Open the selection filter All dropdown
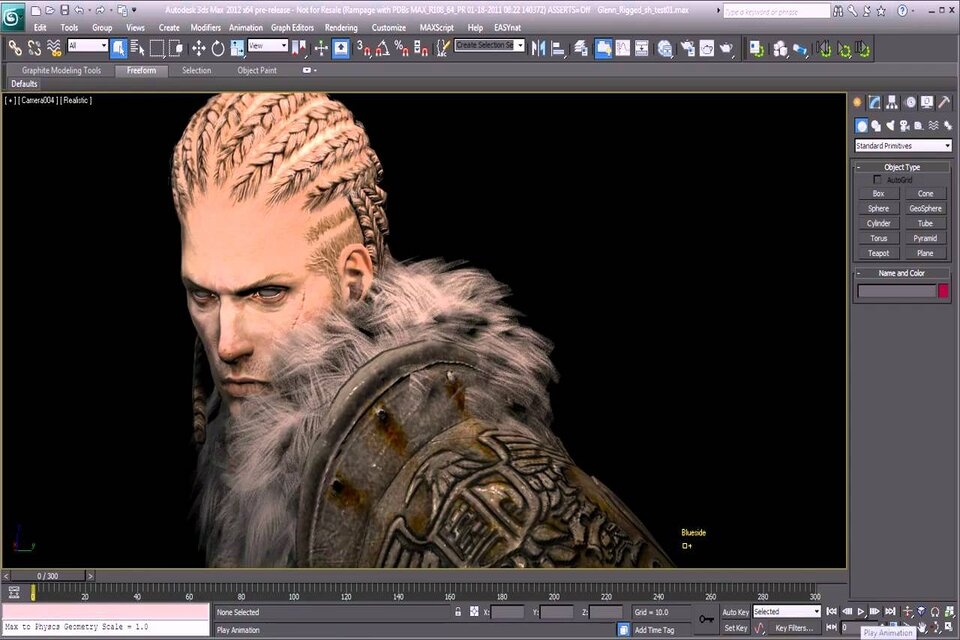This screenshot has height=640, width=960. point(88,46)
